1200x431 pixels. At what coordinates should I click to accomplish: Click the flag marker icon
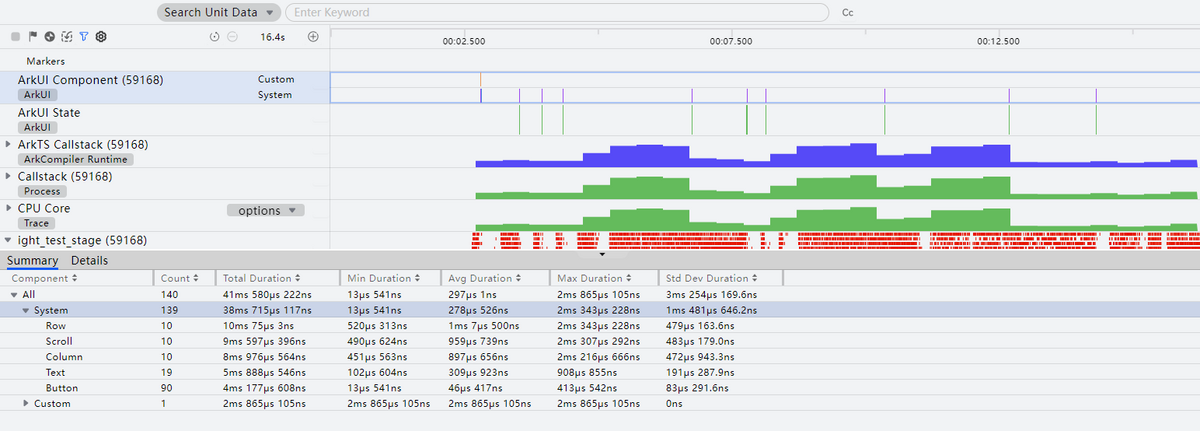coord(32,36)
